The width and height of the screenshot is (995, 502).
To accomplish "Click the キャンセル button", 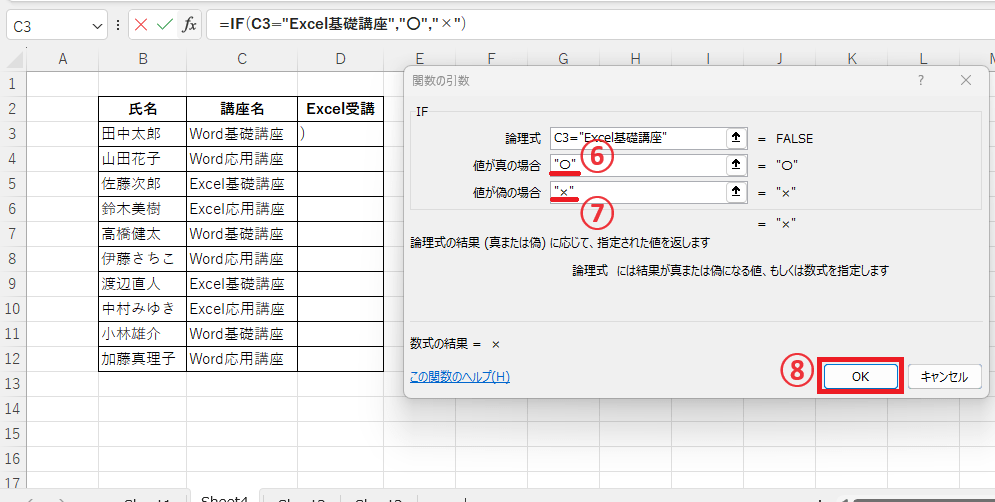I will point(944,376).
